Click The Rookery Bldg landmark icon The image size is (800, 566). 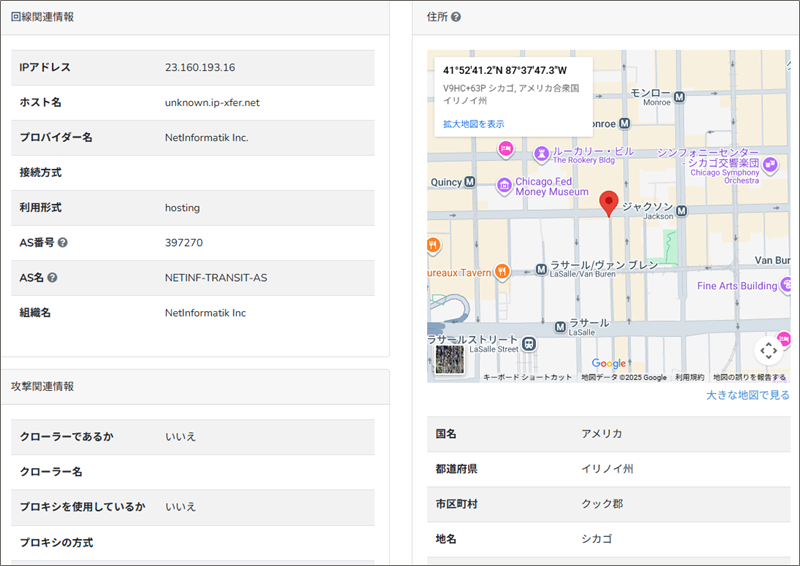(541, 153)
